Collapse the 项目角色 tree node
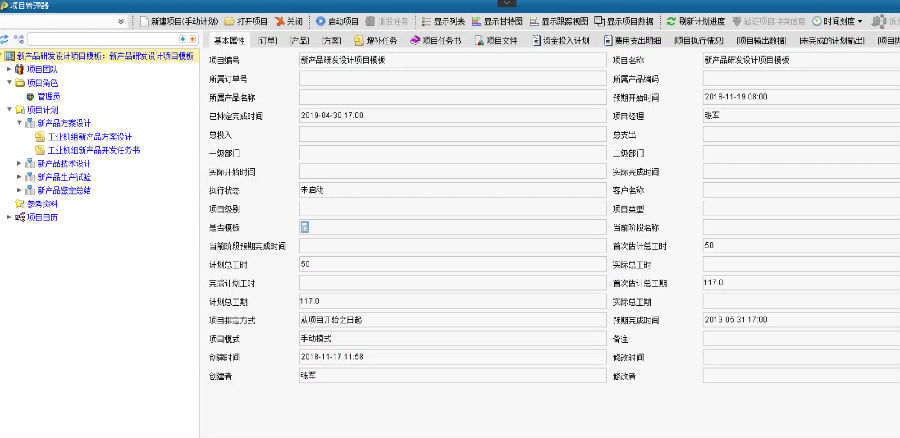This screenshot has width=900, height=438. 9,83
